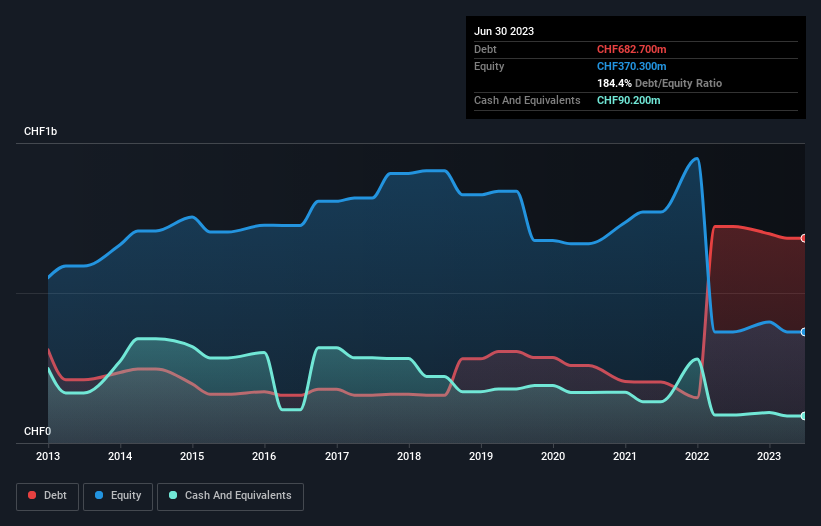Toggle the Equity legend button
Viewport: 821px width, 526px height.
pos(118,496)
